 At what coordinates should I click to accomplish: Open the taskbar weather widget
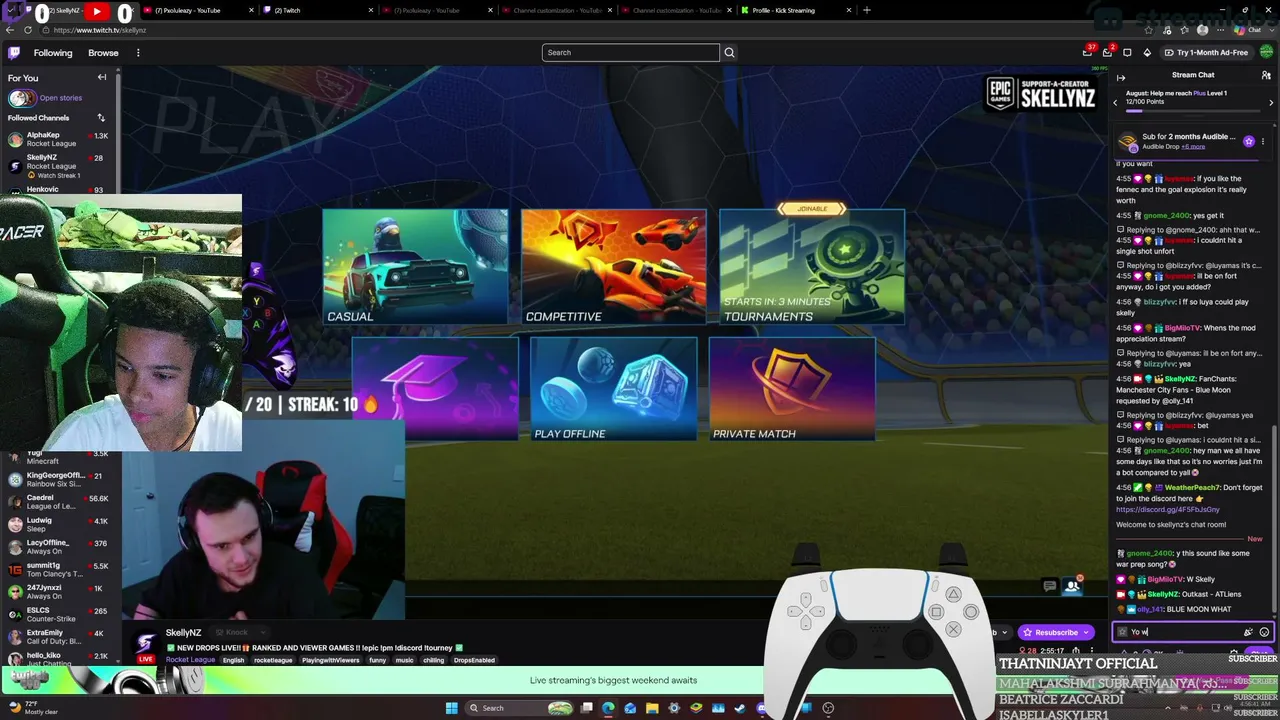tap(33, 708)
